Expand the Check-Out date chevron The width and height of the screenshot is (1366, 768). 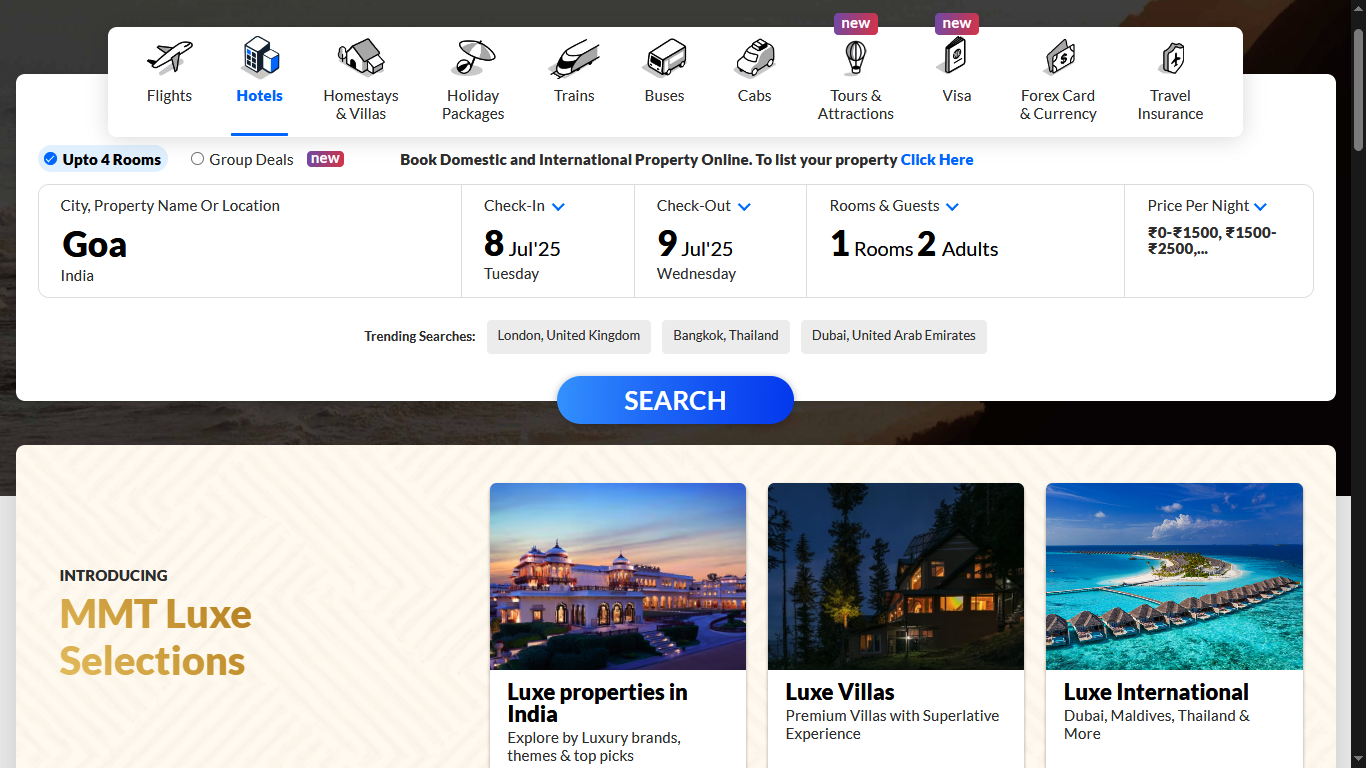point(744,207)
